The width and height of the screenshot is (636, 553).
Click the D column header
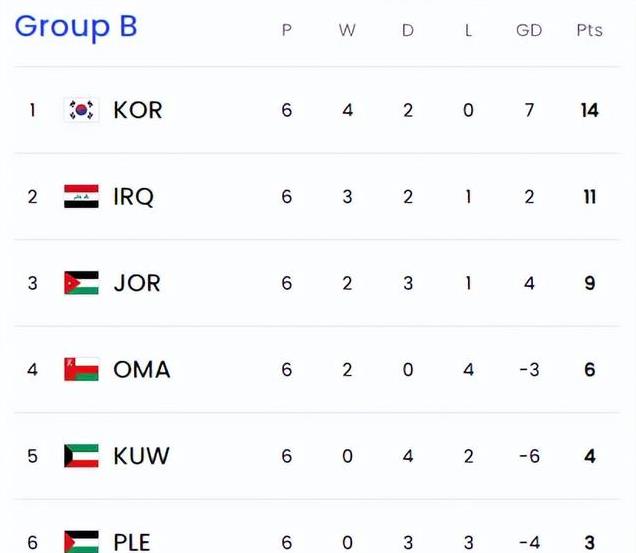pyautogui.click(x=408, y=30)
